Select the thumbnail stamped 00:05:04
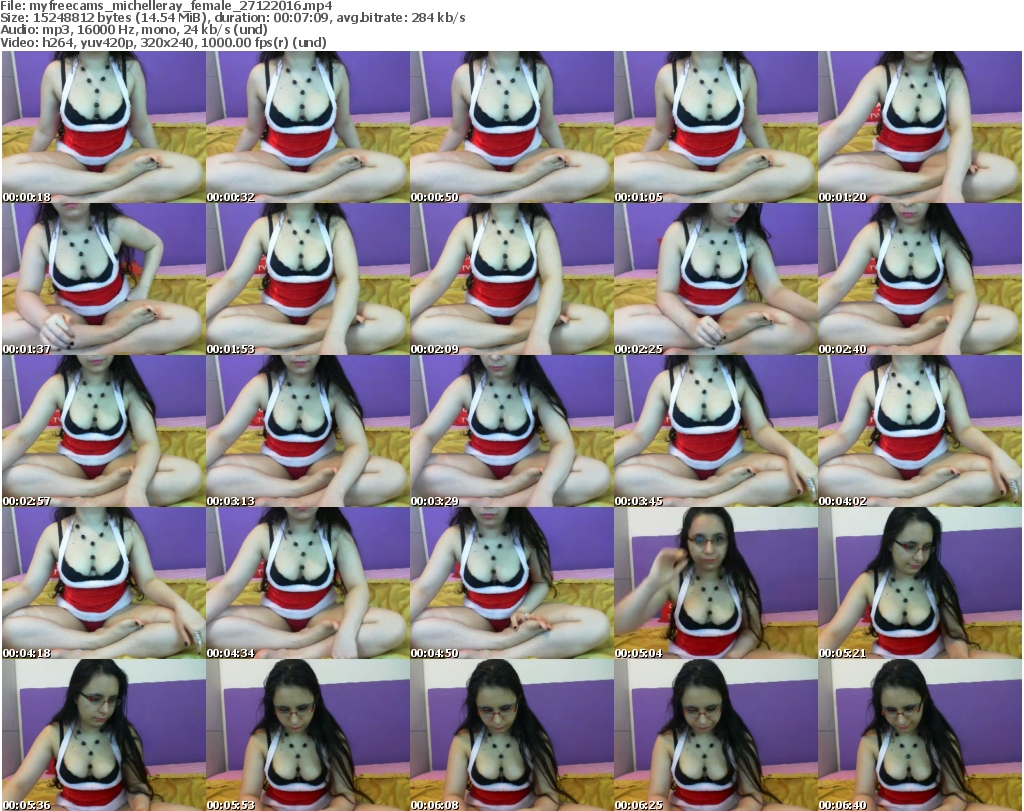1024x811 pixels. pyautogui.click(x=716, y=583)
